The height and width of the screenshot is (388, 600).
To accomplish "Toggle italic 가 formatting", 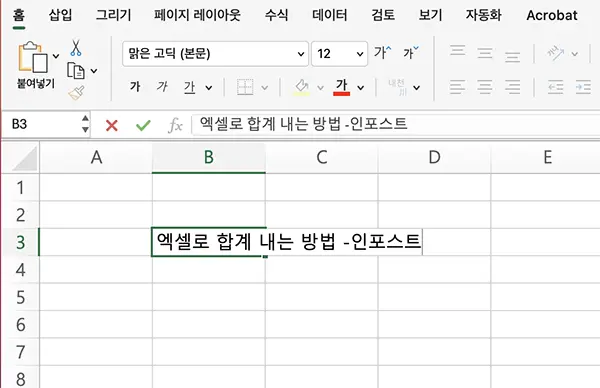I will click(x=162, y=87).
